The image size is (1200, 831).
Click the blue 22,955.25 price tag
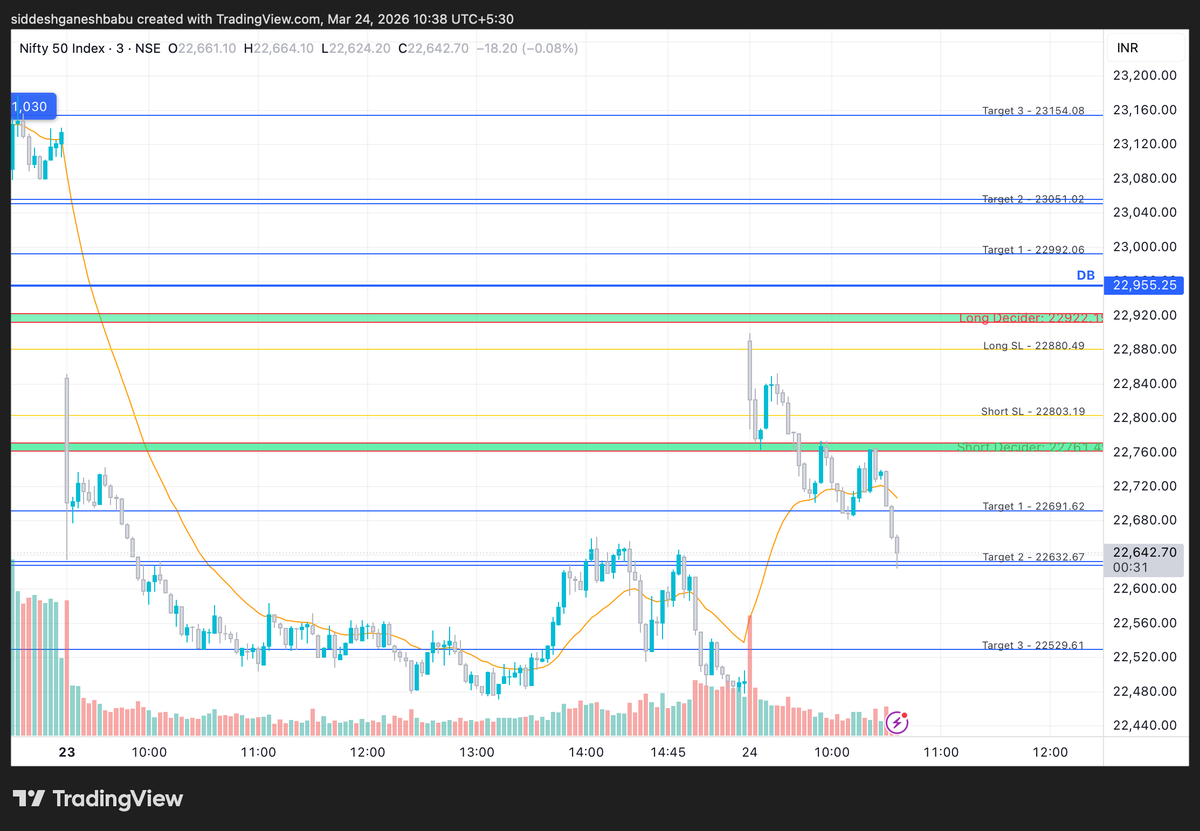[1144, 286]
